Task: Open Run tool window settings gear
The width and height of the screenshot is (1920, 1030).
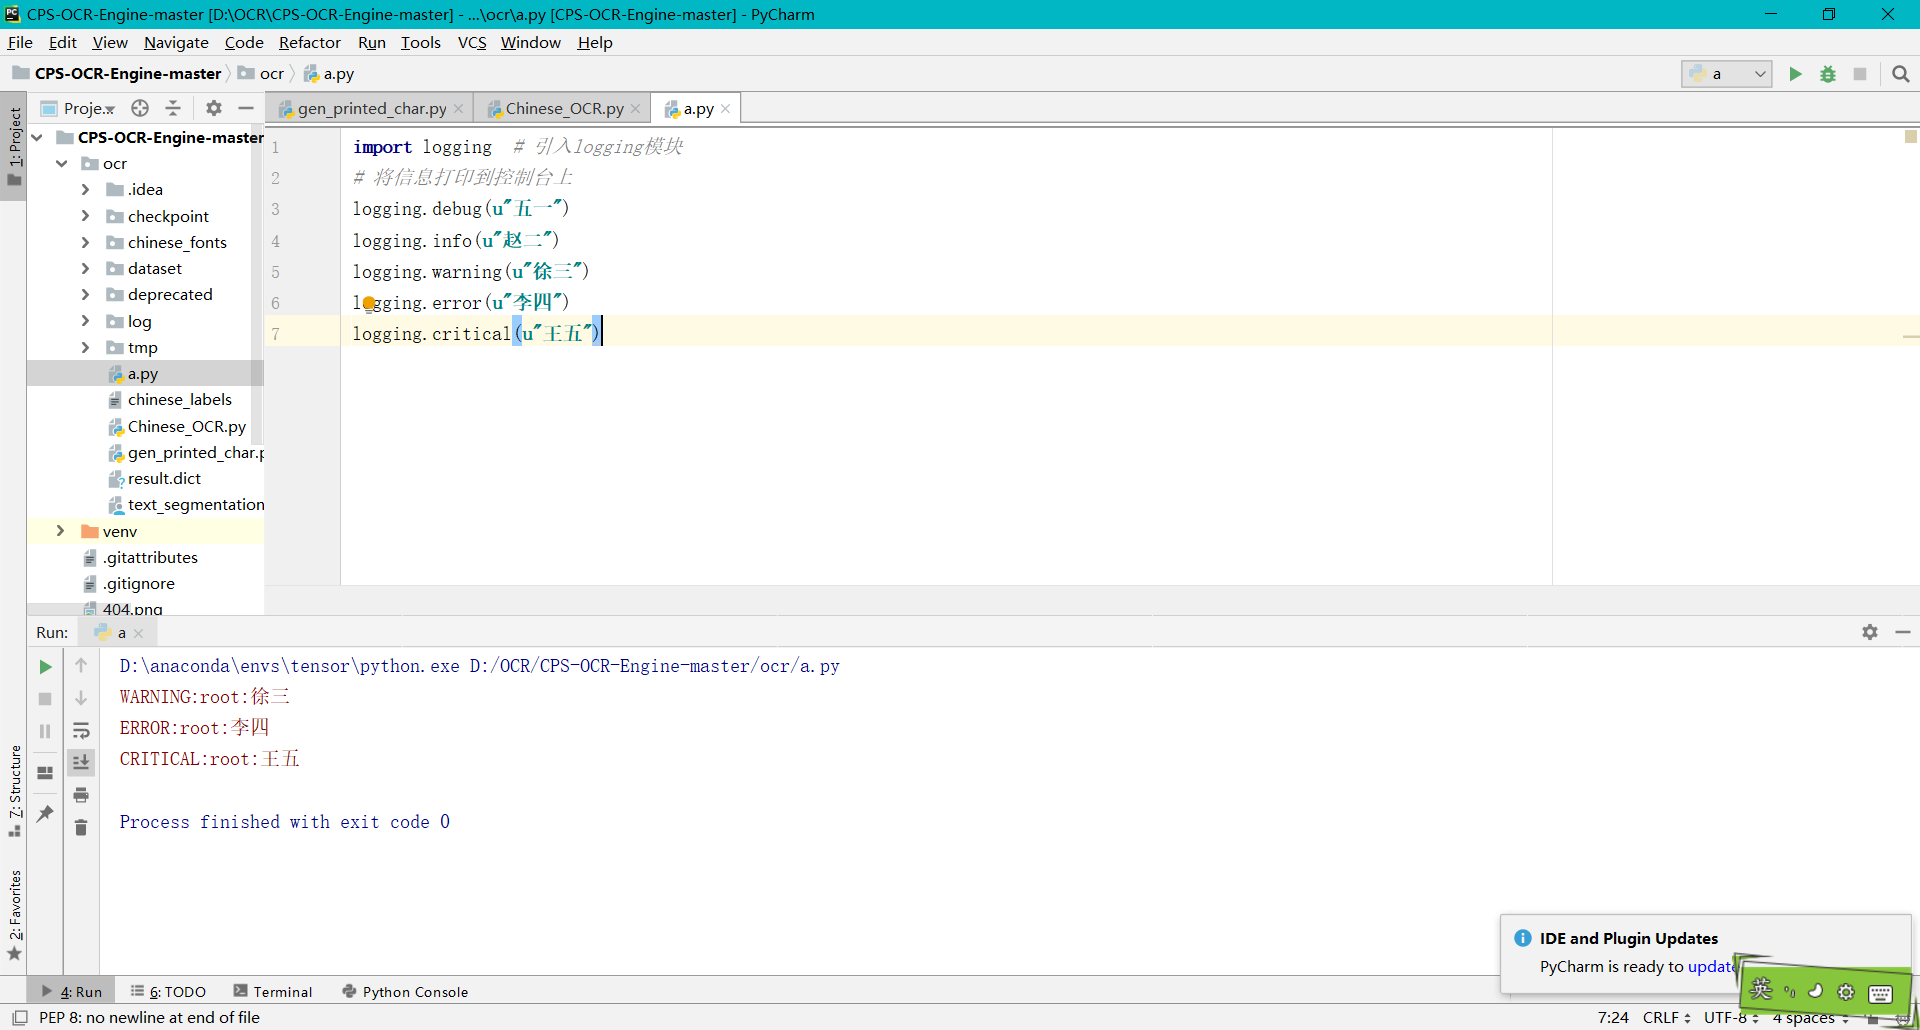Action: click(1869, 632)
